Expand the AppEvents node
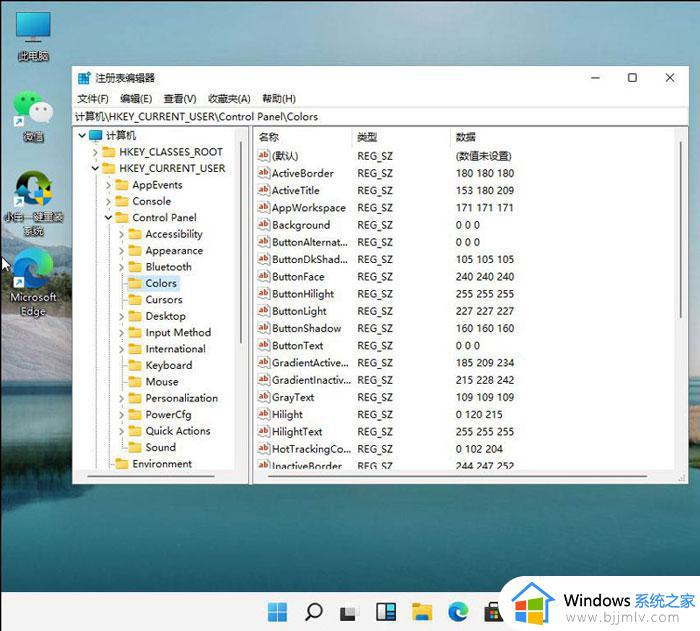Screen dimensions: 700x631 point(108,185)
